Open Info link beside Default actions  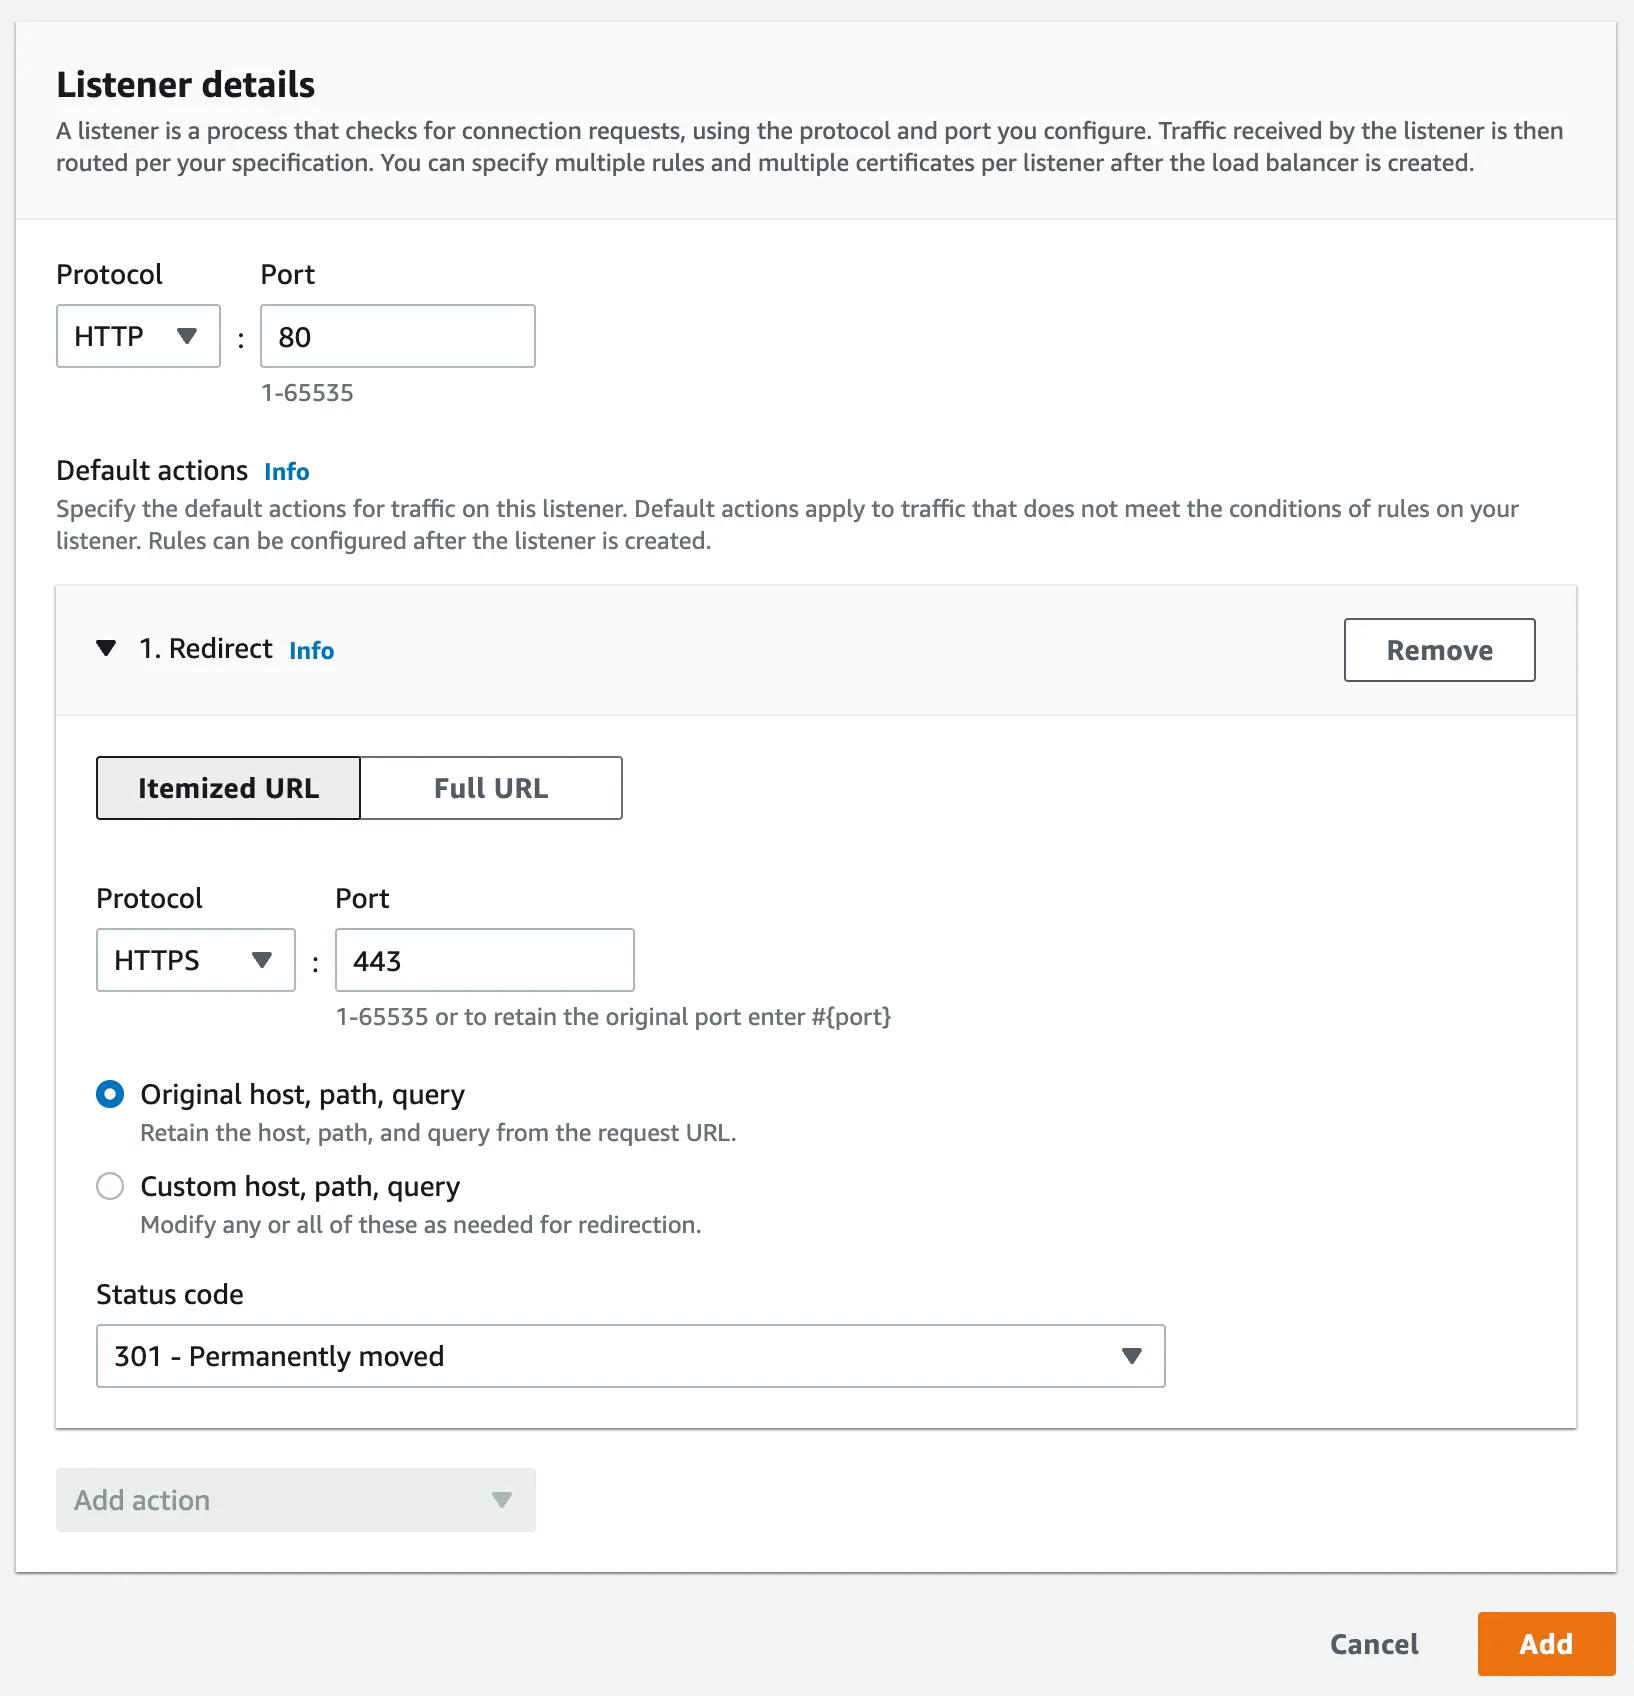(287, 472)
